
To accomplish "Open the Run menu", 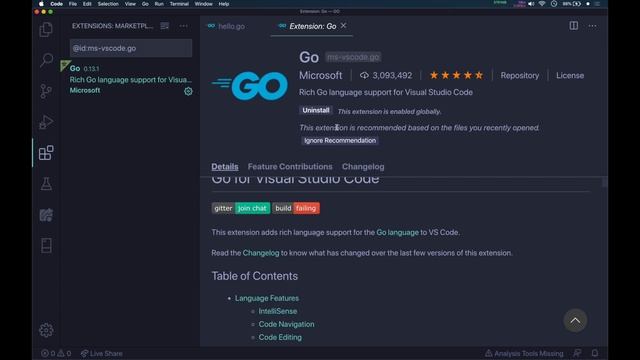I will coord(159,4).
